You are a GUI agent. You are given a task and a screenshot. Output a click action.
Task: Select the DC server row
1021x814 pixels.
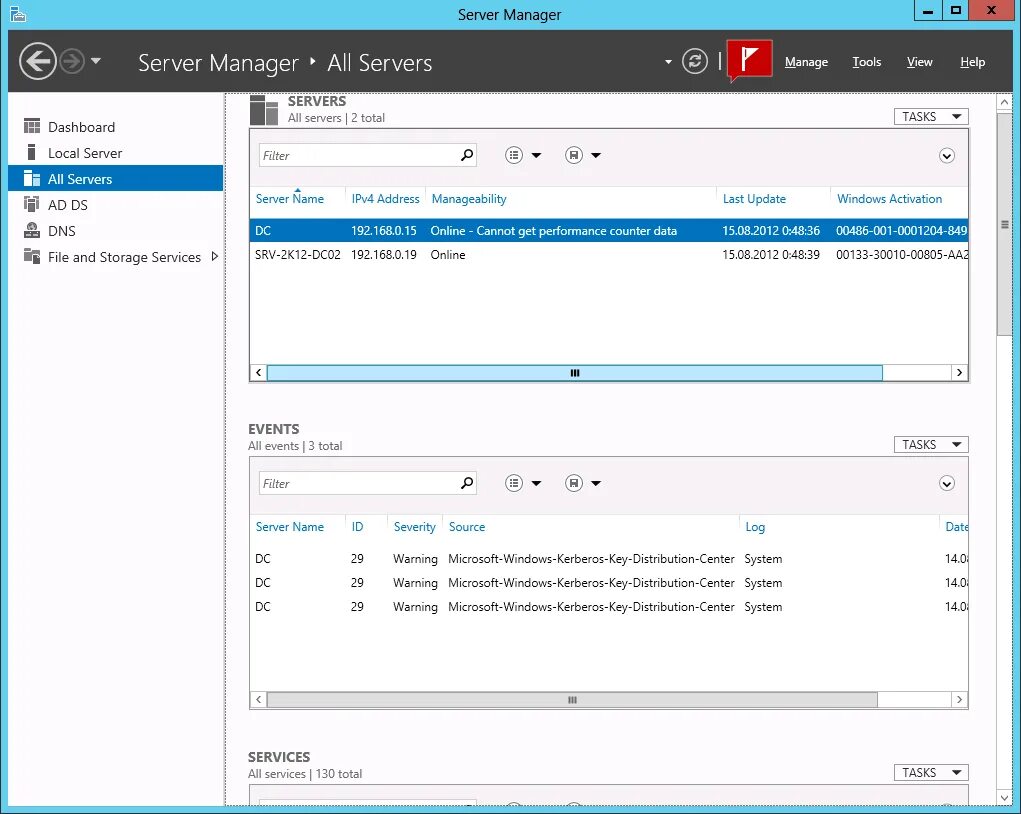point(609,231)
